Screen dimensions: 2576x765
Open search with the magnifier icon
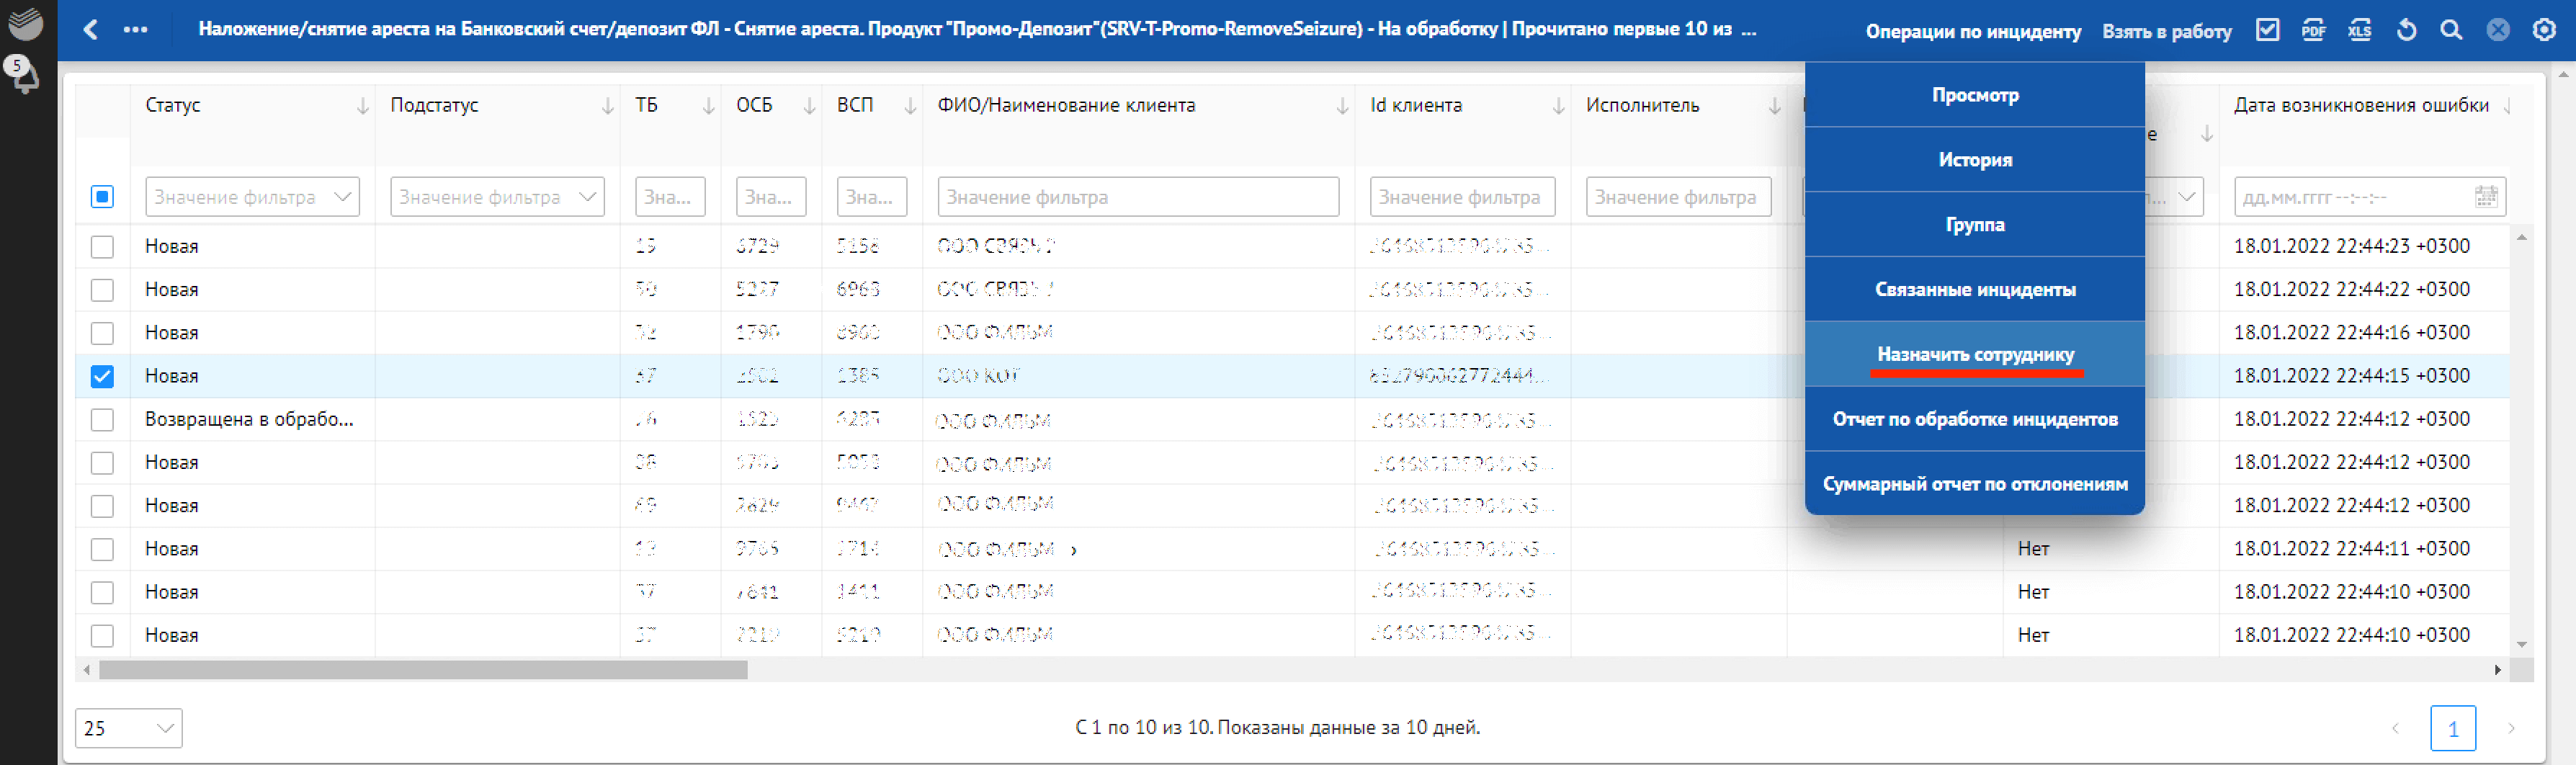tap(2450, 30)
